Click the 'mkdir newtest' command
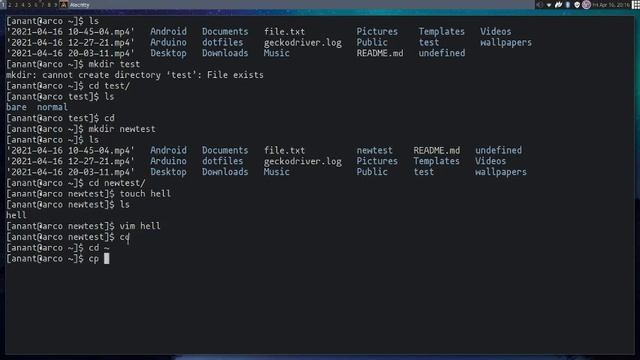640x360 pixels. 122,129
